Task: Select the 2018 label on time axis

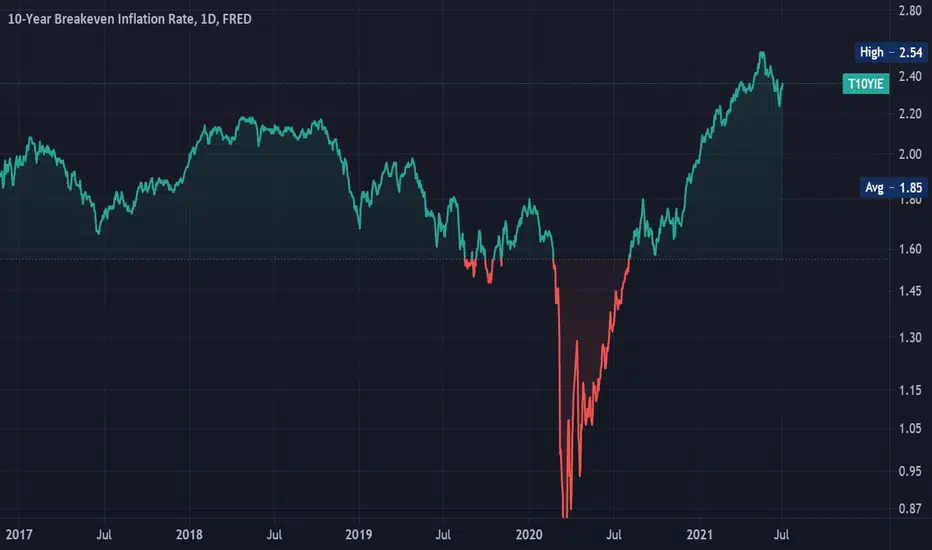Action: pos(189,535)
